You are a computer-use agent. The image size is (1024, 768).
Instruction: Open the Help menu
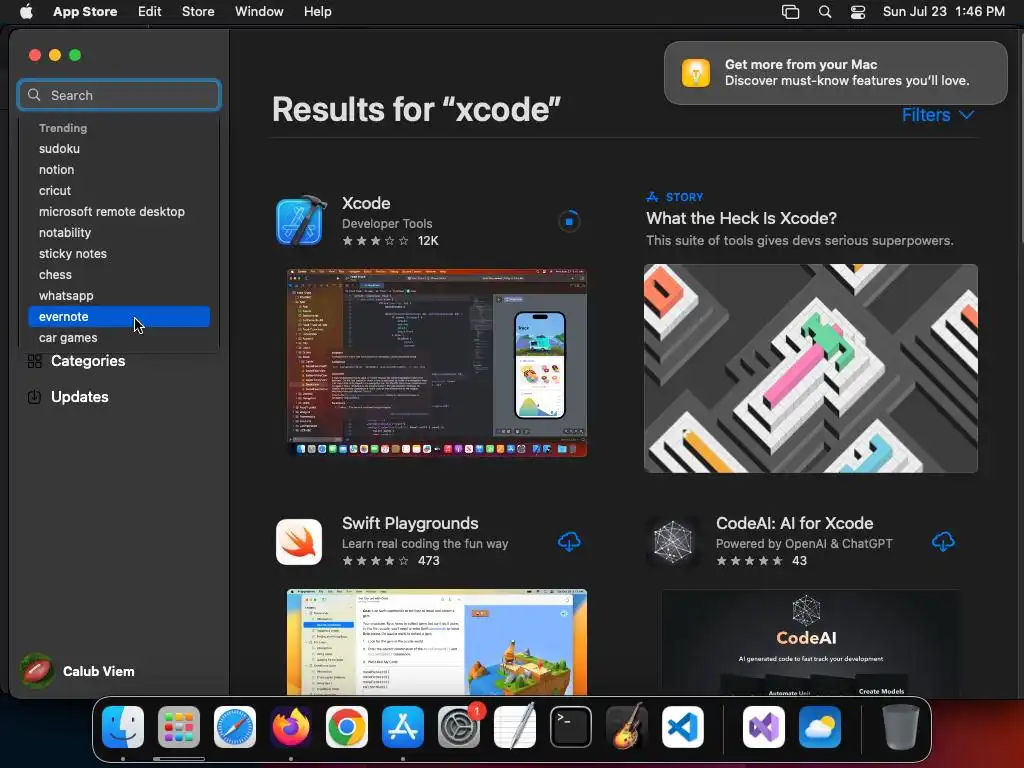(317, 11)
